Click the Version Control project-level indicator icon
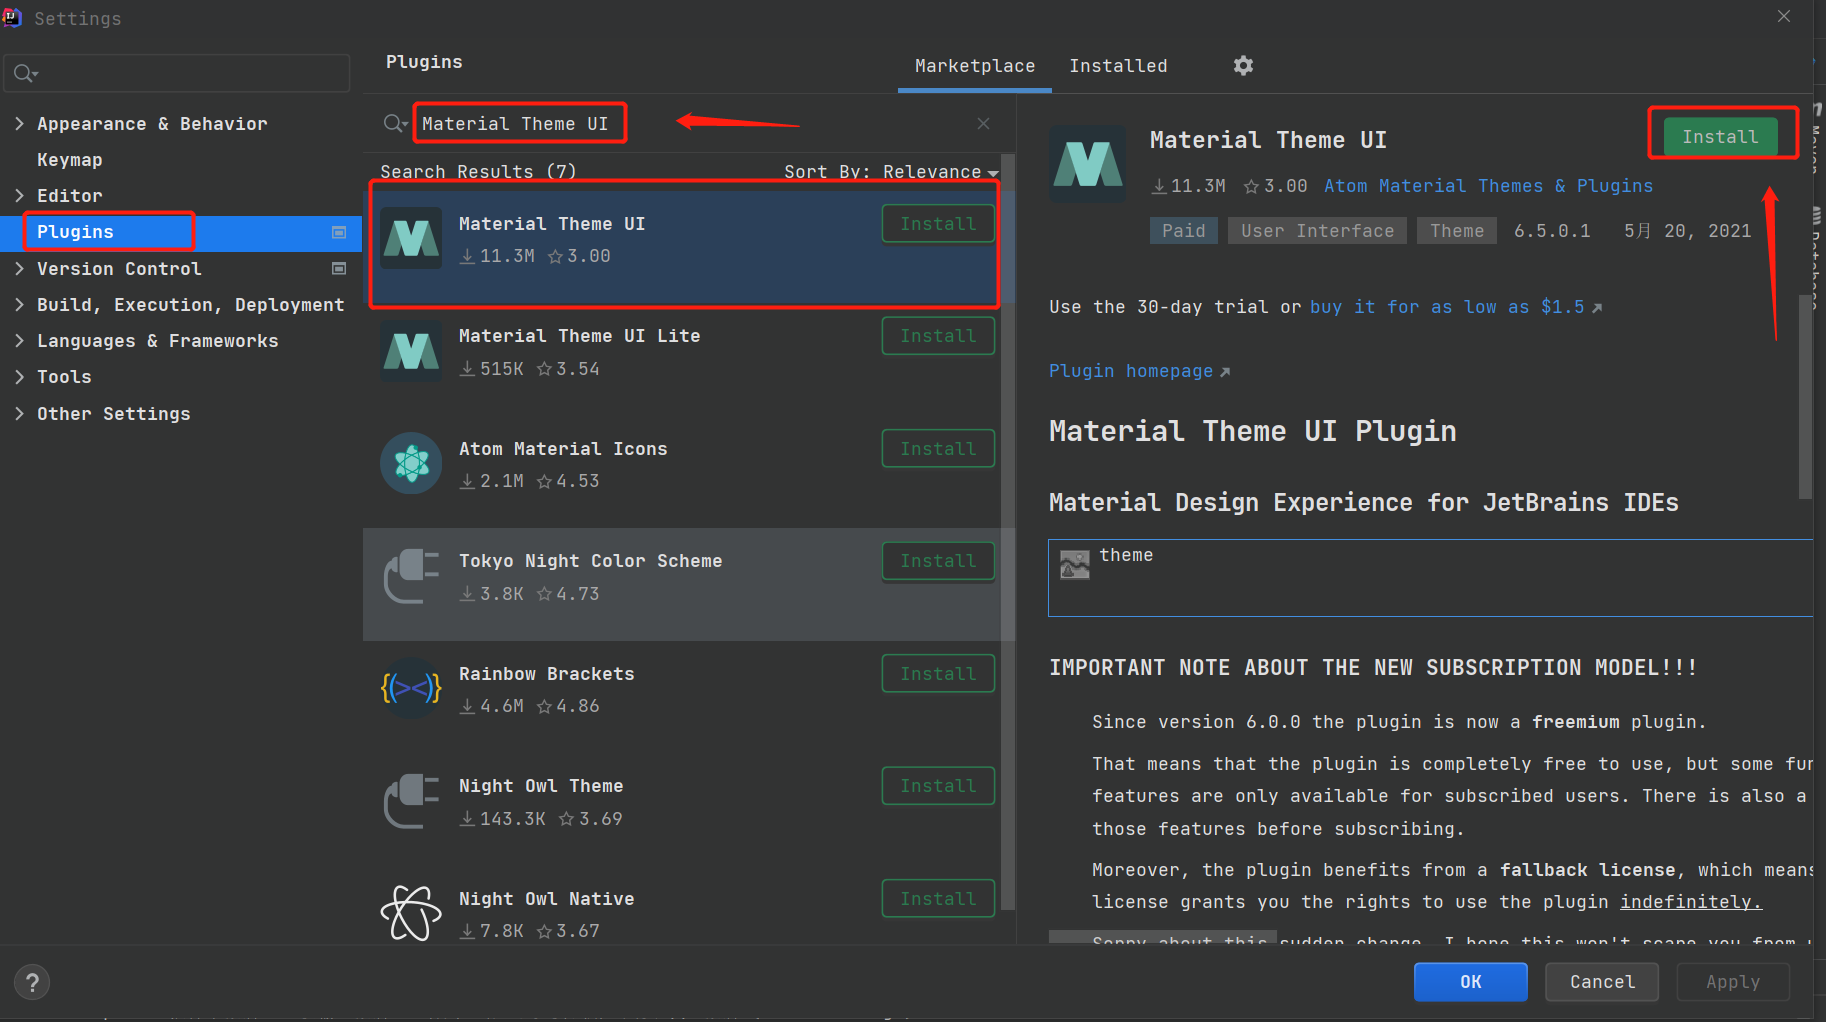This screenshot has height=1022, width=1826. click(x=339, y=268)
